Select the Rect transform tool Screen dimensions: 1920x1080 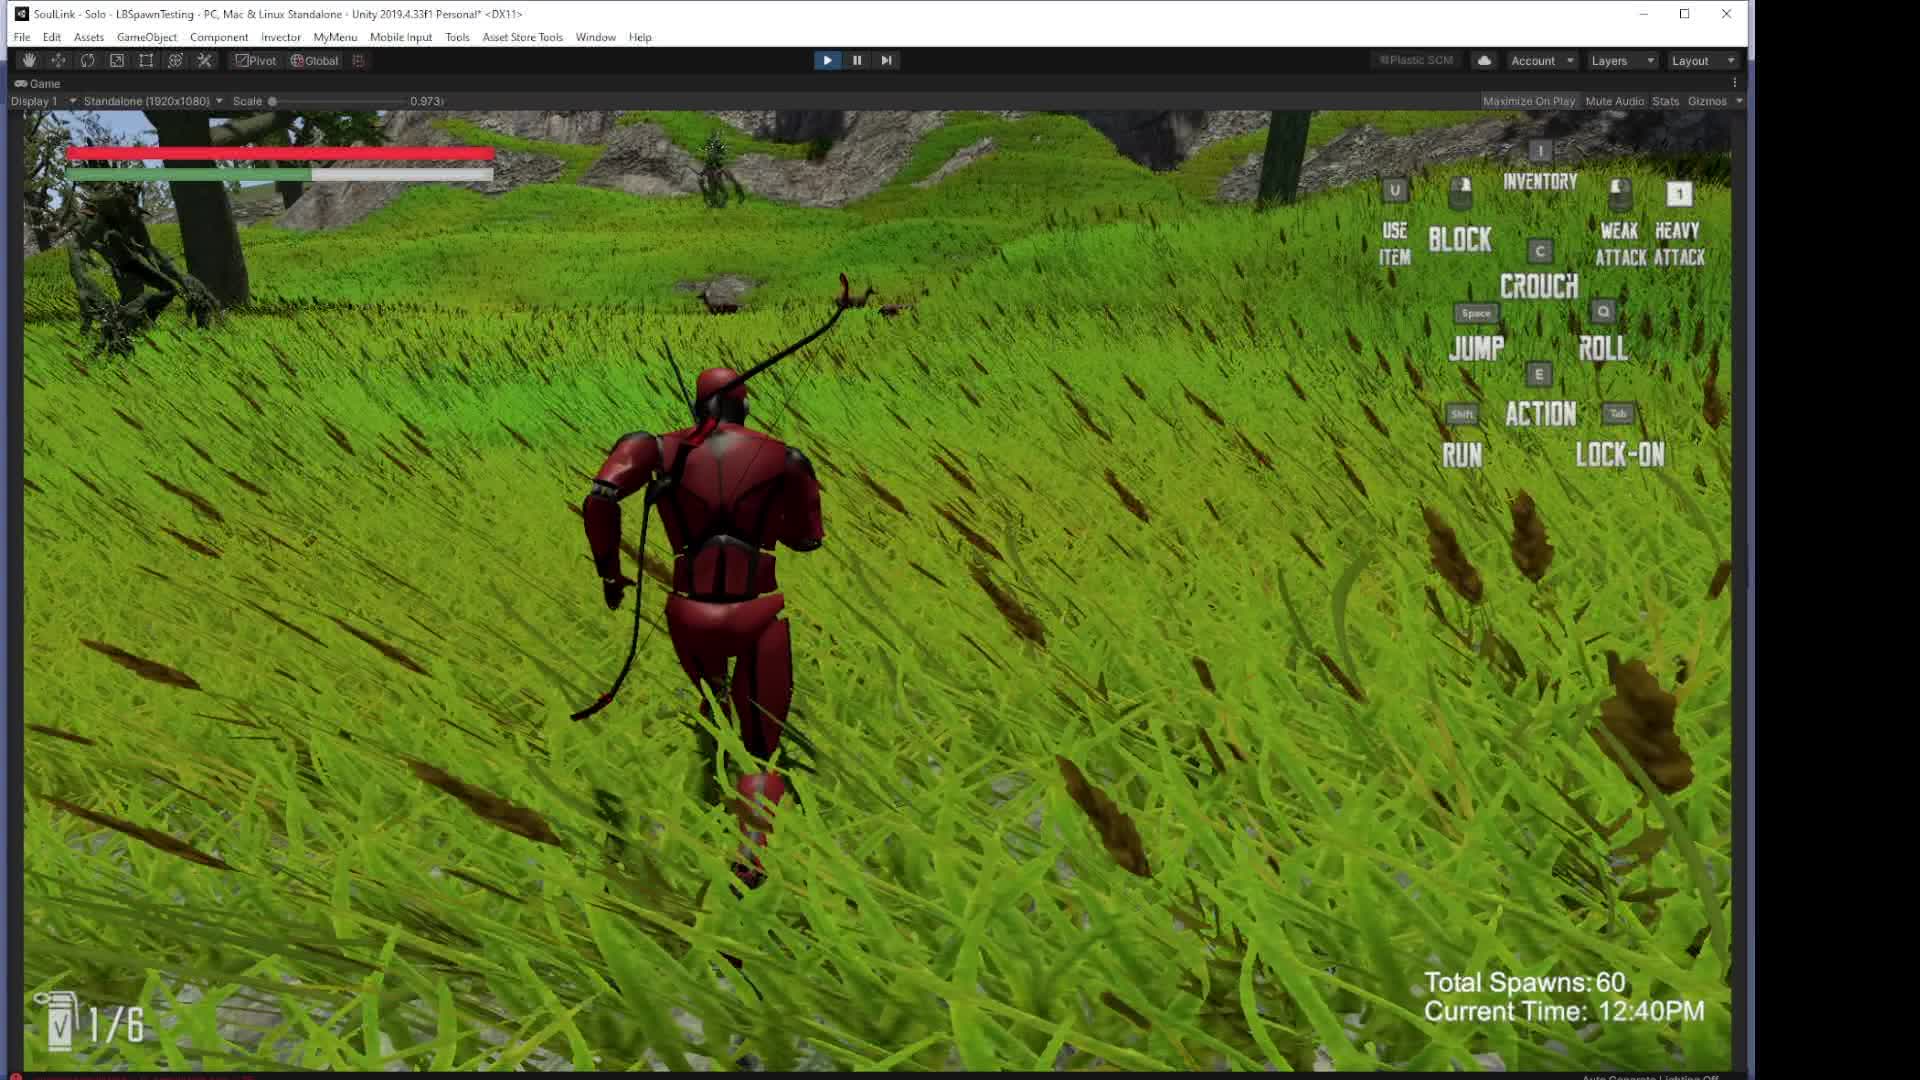[x=146, y=61]
